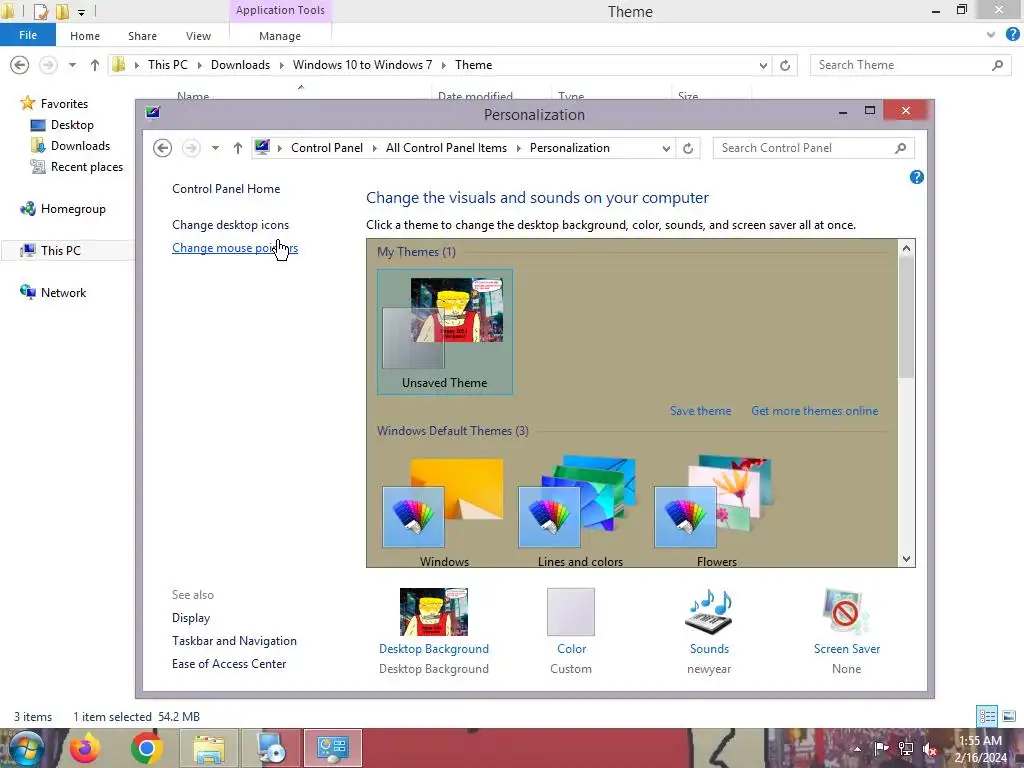The width and height of the screenshot is (1024, 768).
Task: Click Back arrow in Personalization window
Action: click(x=163, y=148)
